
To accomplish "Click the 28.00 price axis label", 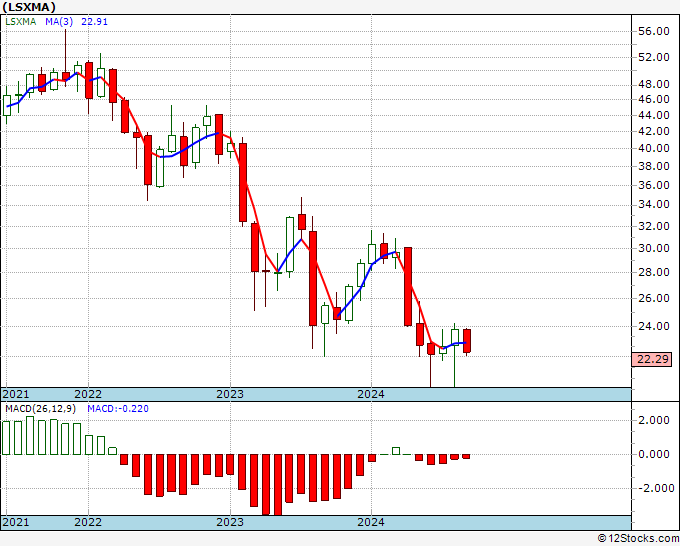I will point(654,272).
